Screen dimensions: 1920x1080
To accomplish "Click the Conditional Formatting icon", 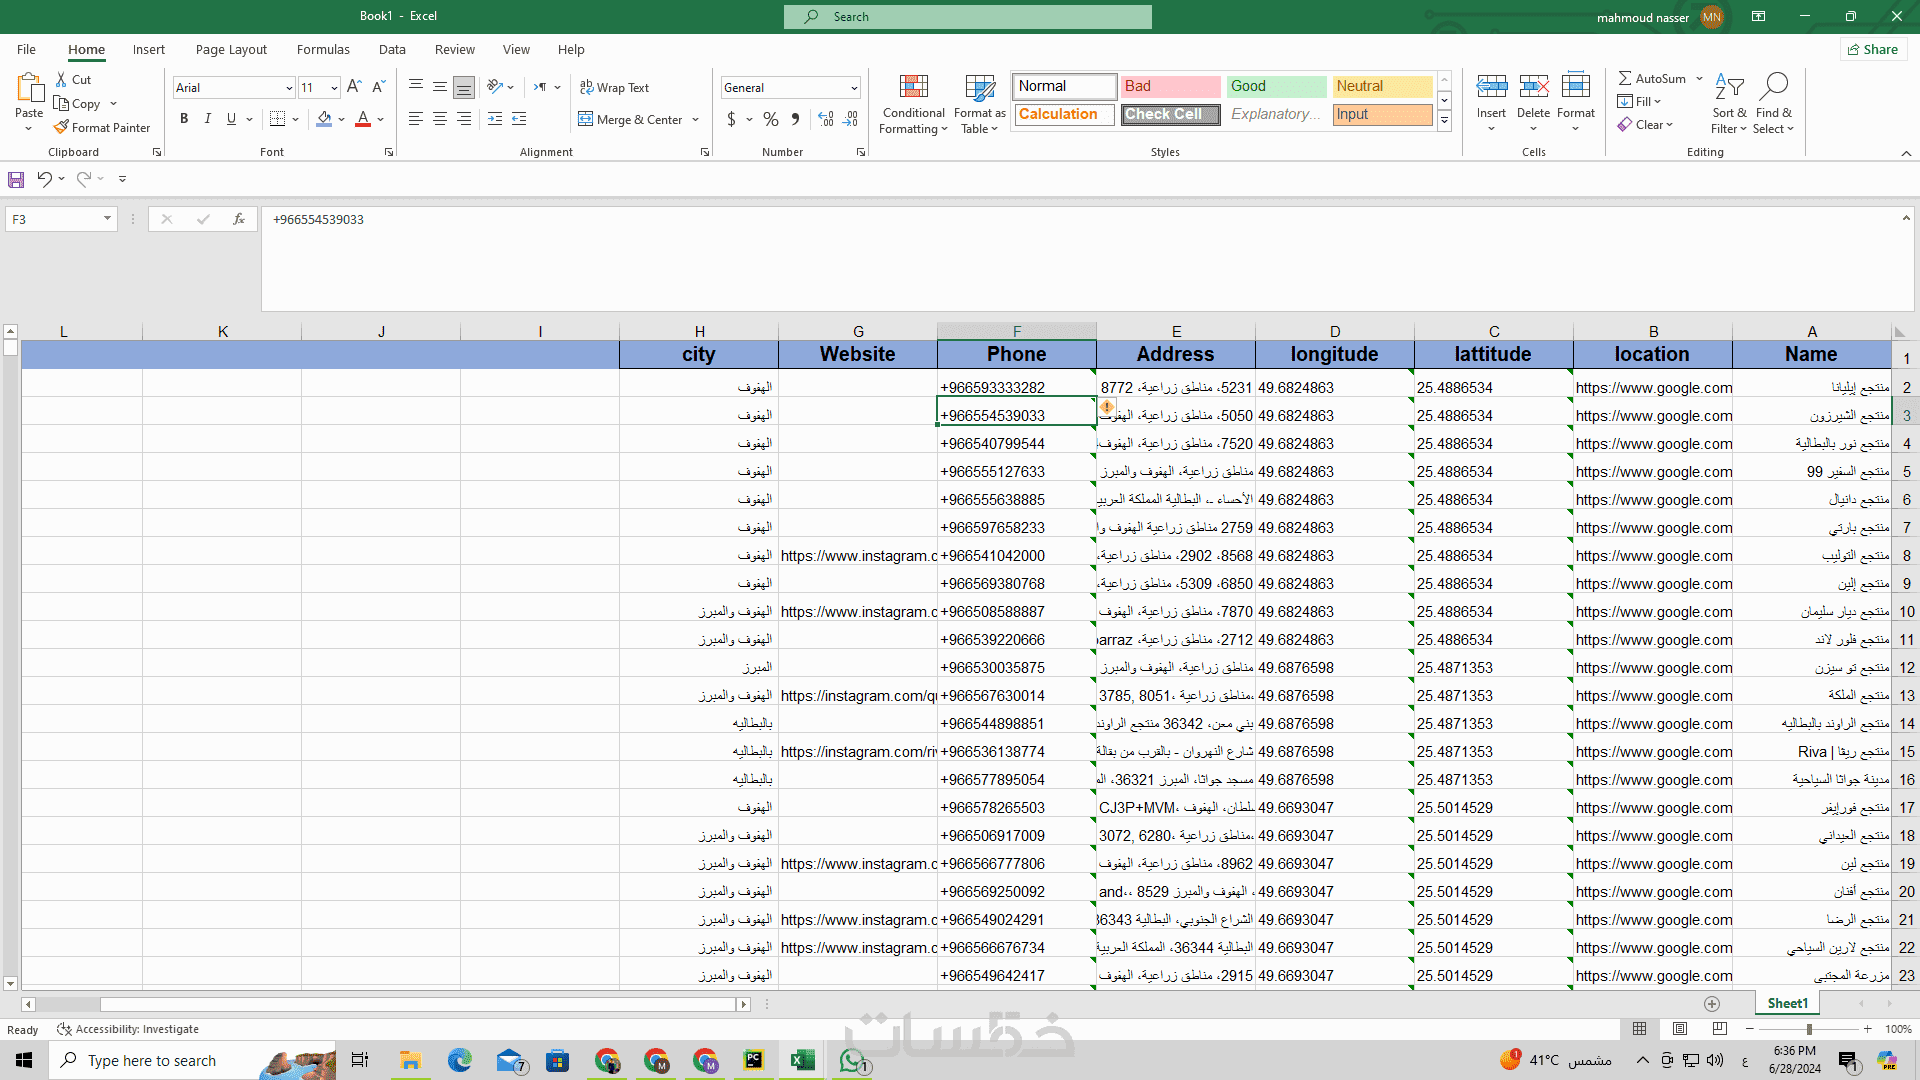I will pos(913,88).
